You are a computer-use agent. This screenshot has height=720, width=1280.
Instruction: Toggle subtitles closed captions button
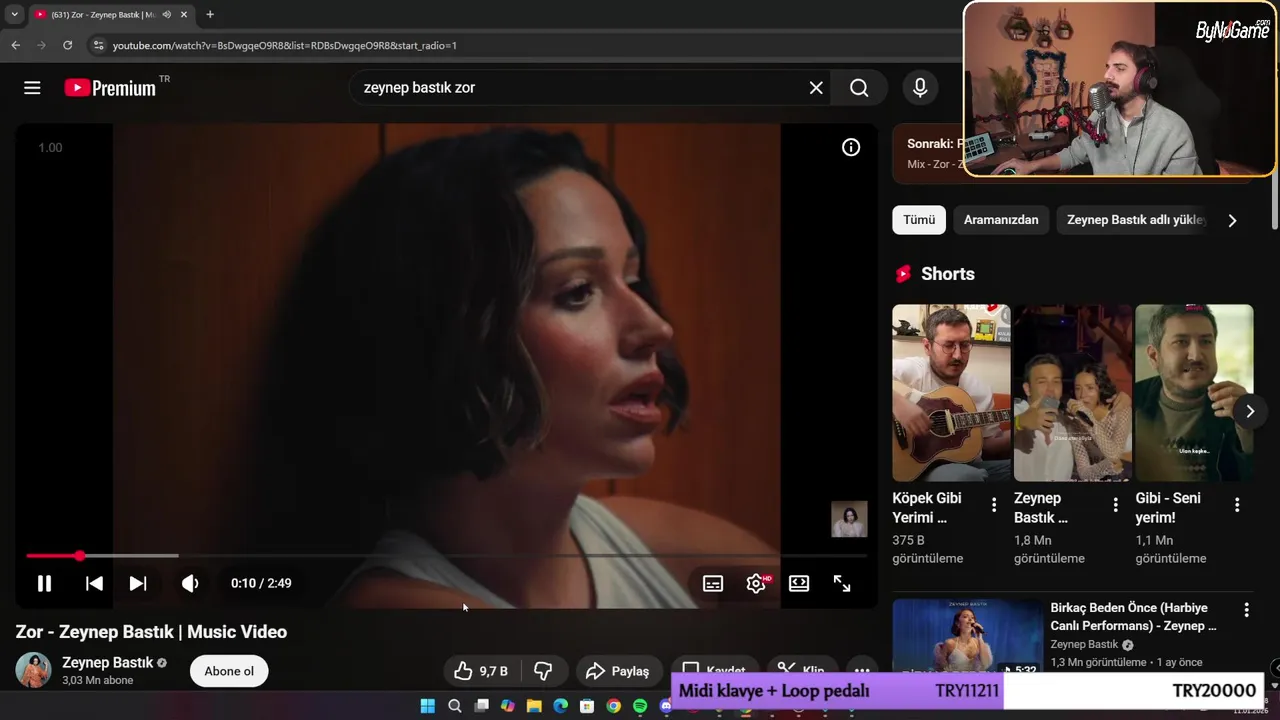[x=713, y=583]
